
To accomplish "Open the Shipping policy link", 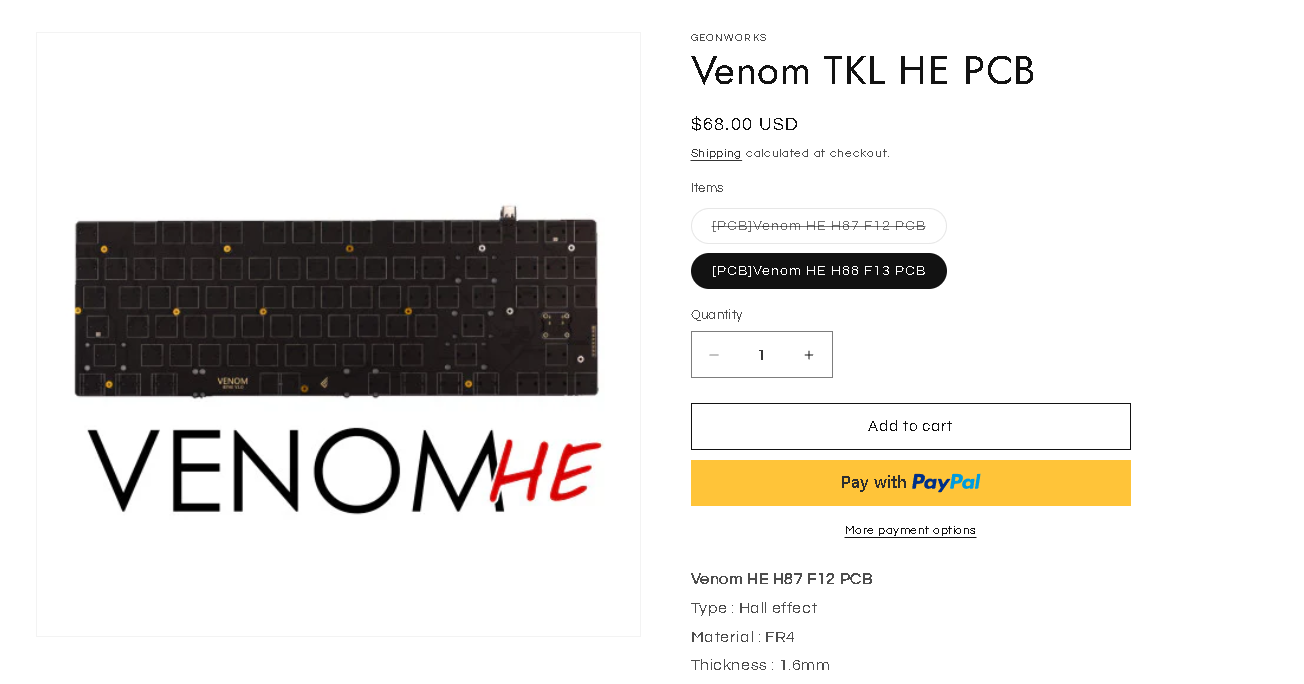I will pyautogui.click(x=716, y=154).
